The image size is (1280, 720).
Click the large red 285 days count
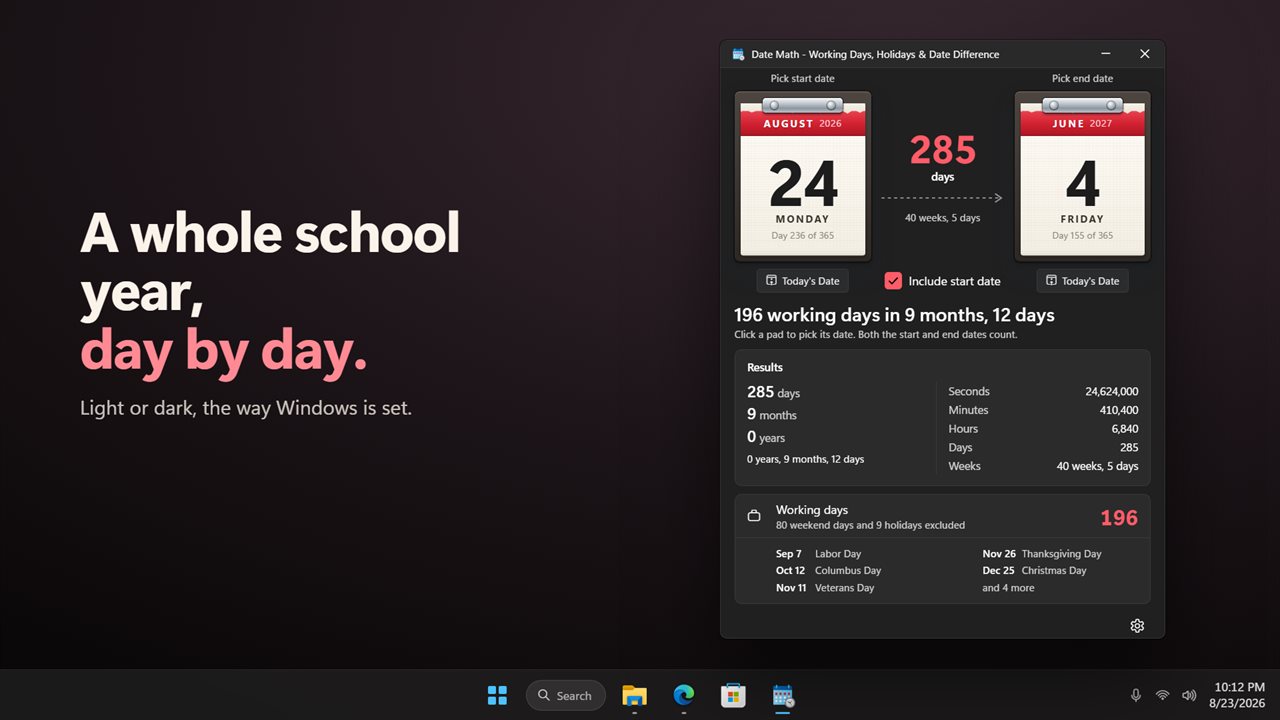pyautogui.click(x=943, y=151)
